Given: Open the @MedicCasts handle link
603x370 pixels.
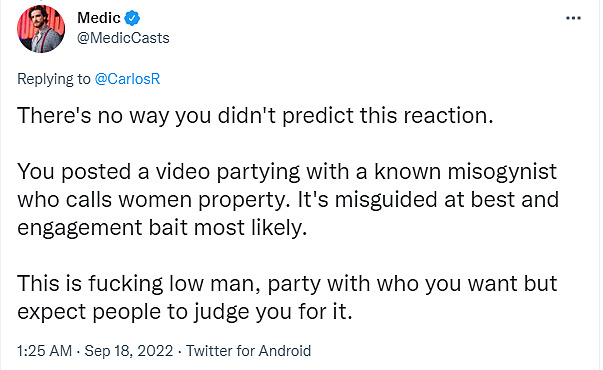Looking at the screenshot, I should [x=123, y=38].
